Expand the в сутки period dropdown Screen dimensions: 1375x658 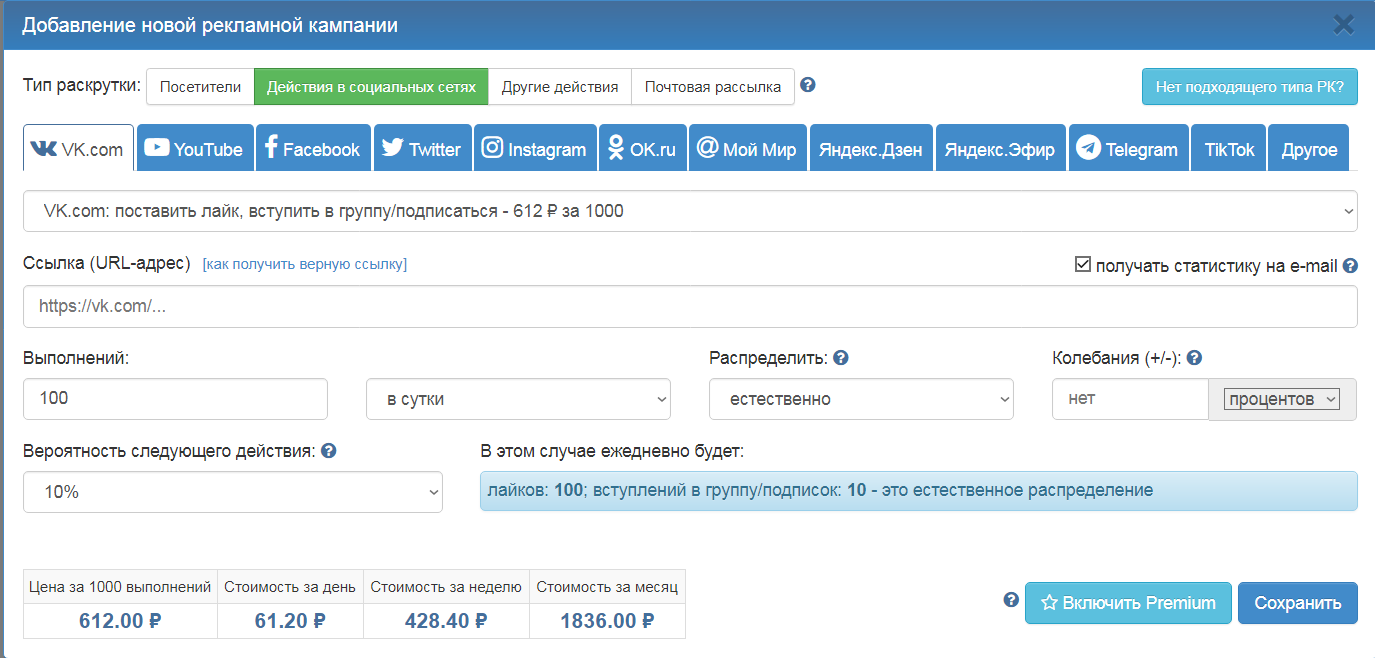point(518,399)
